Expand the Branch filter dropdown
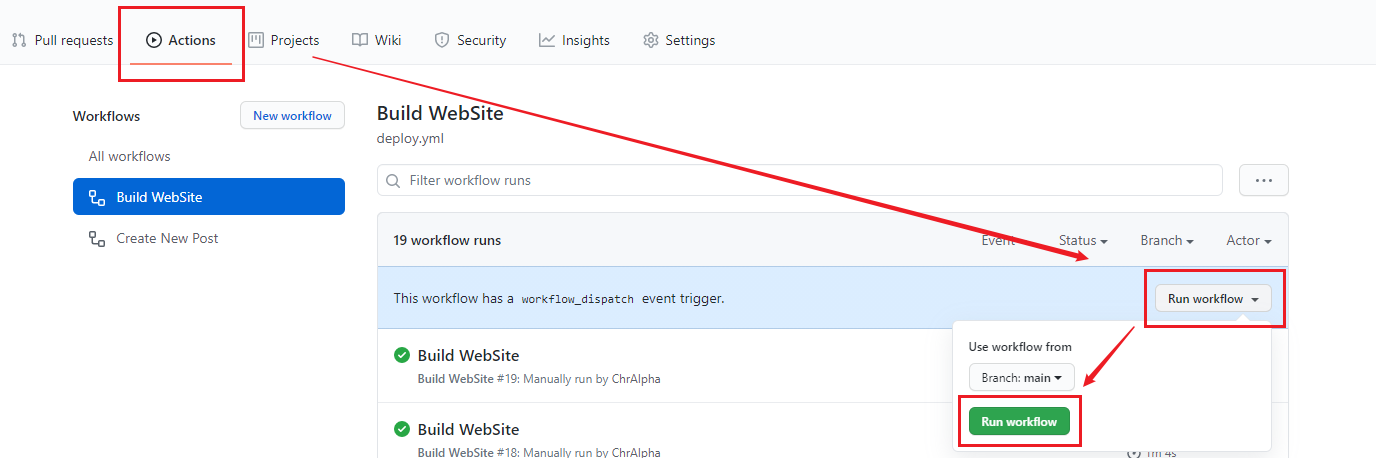 1167,240
